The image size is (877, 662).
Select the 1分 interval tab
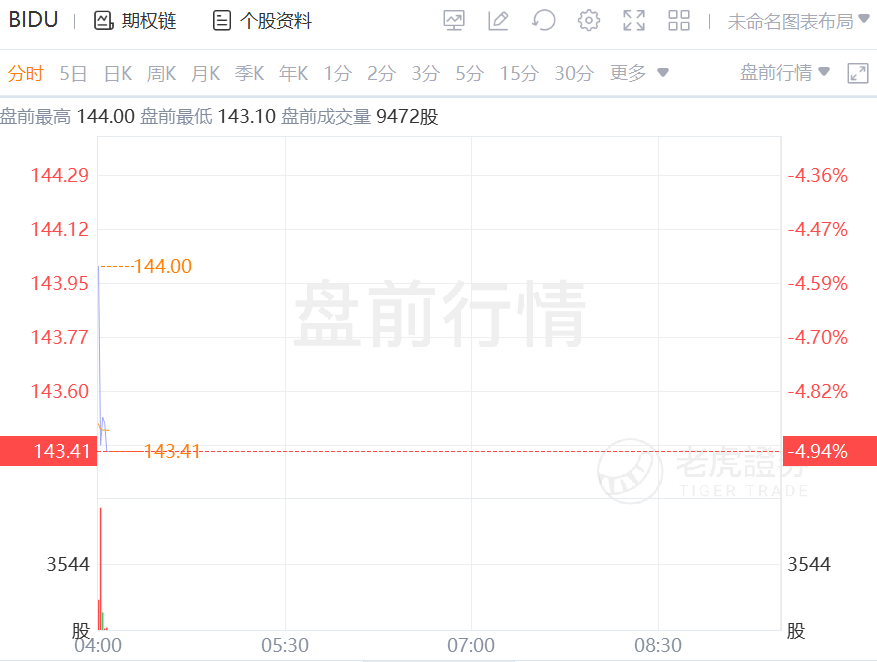click(x=338, y=73)
